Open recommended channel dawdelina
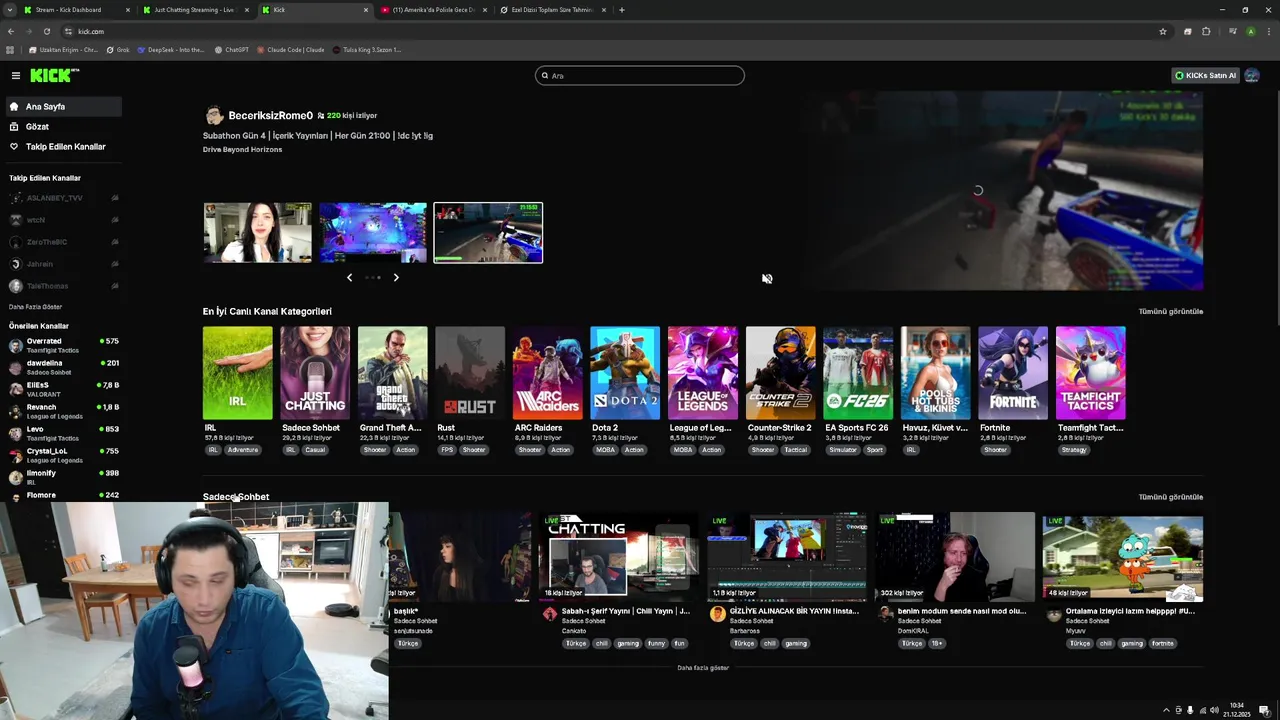Screen dimensions: 1280x720 tap(62, 367)
